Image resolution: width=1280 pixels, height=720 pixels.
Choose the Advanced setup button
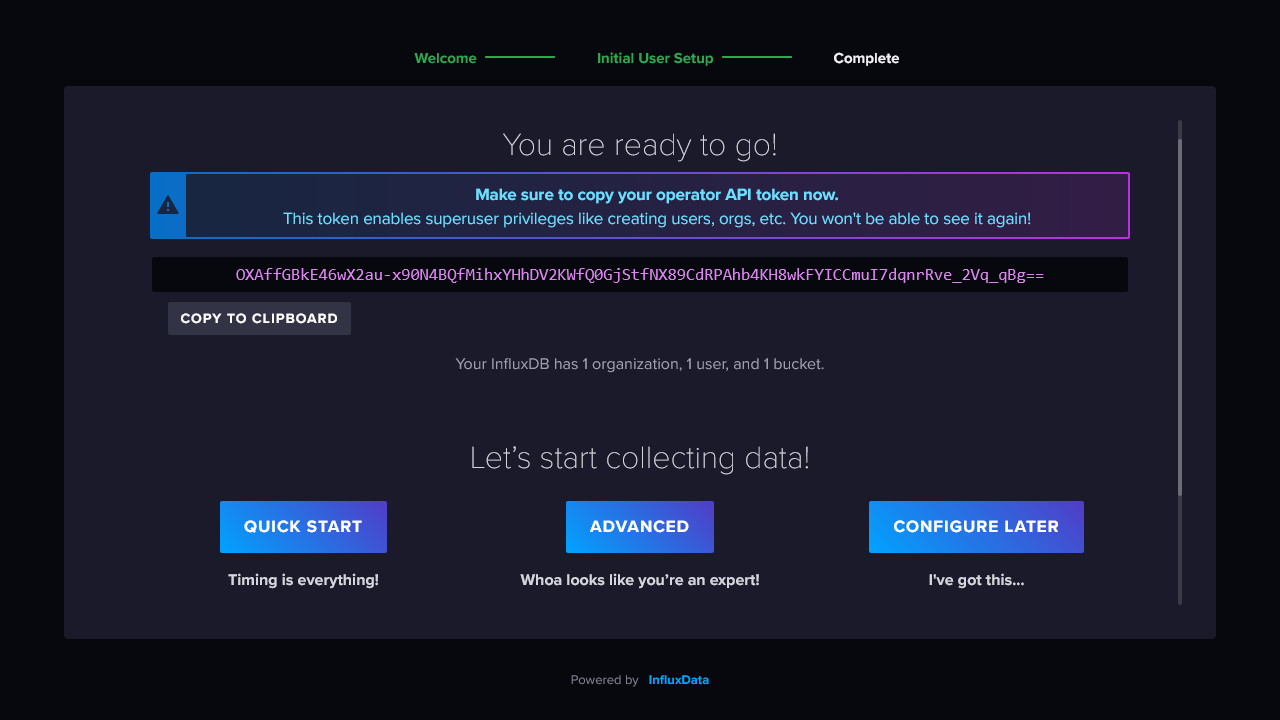click(639, 527)
